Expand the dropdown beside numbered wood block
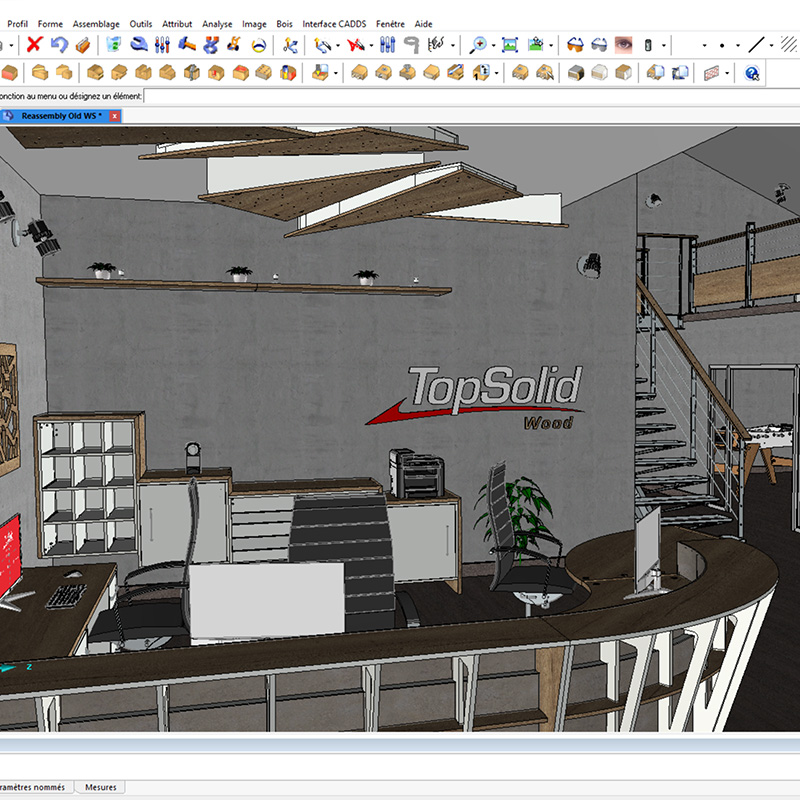This screenshot has height=800, width=800. (x=496, y=73)
